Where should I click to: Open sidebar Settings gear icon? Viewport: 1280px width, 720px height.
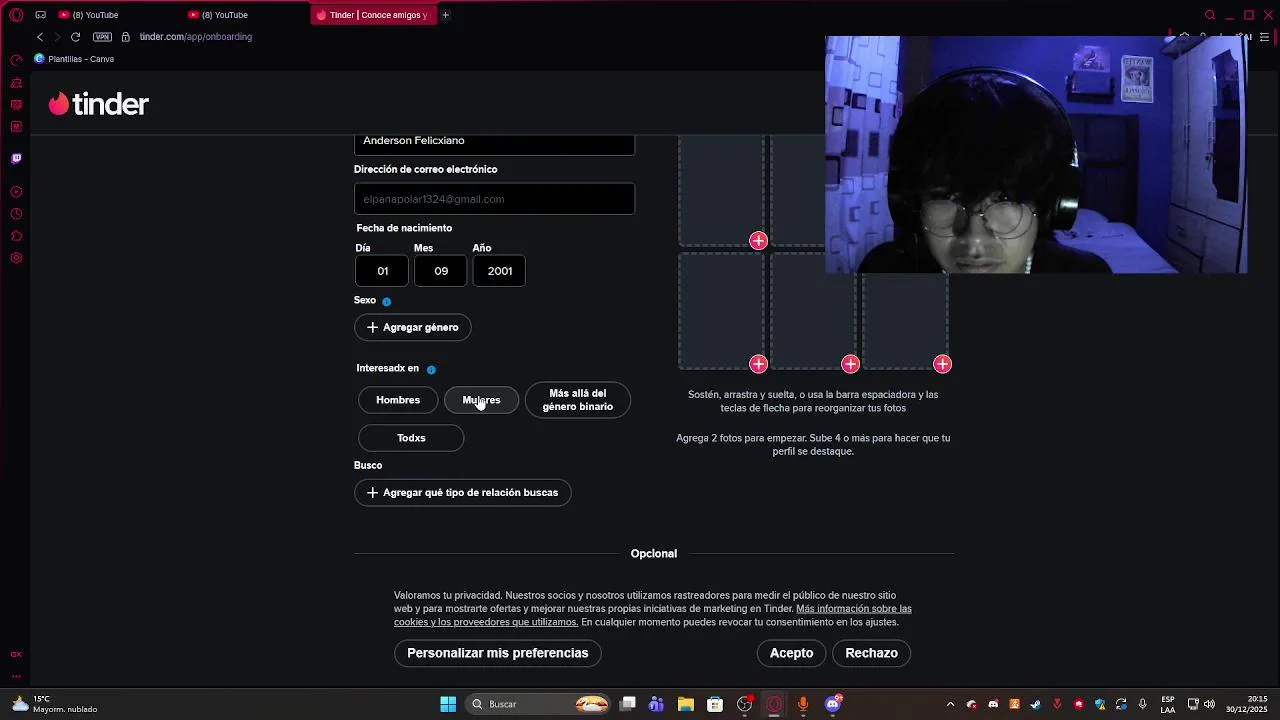click(16, 258)
